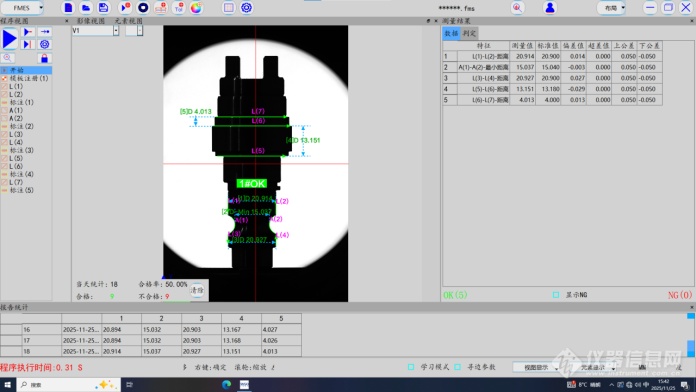Toggle the 显示NG checkbox
696x392 pixels.
pos(556,295)
